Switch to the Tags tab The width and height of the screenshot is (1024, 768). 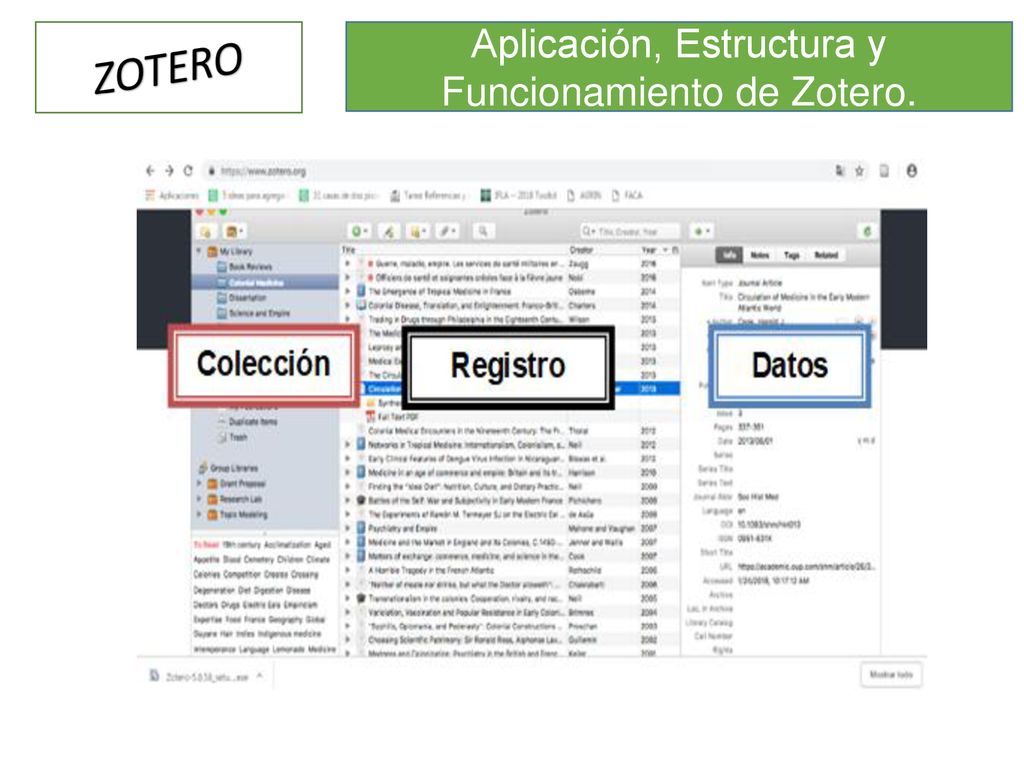click(792, 255)
